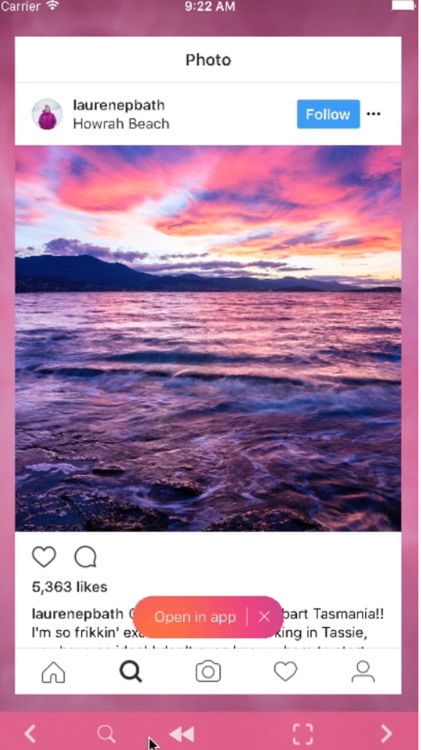Toggle fullscreen with the frame icon

click(x=303, y=733)
